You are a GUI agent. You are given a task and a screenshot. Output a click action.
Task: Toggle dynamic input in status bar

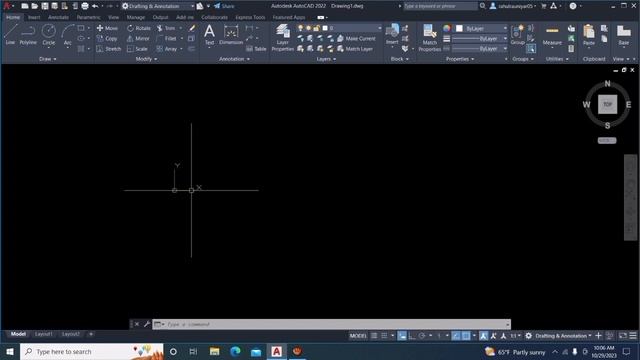point(402,336)
